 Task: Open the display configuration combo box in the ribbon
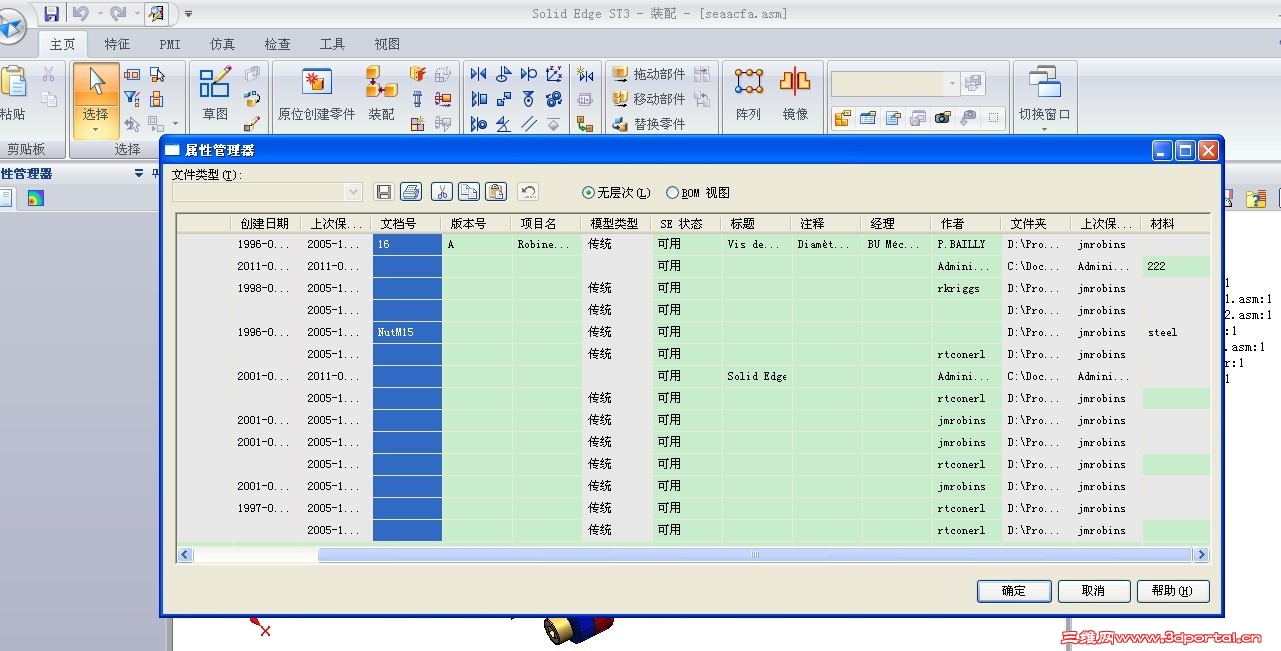tap(894, 84)
